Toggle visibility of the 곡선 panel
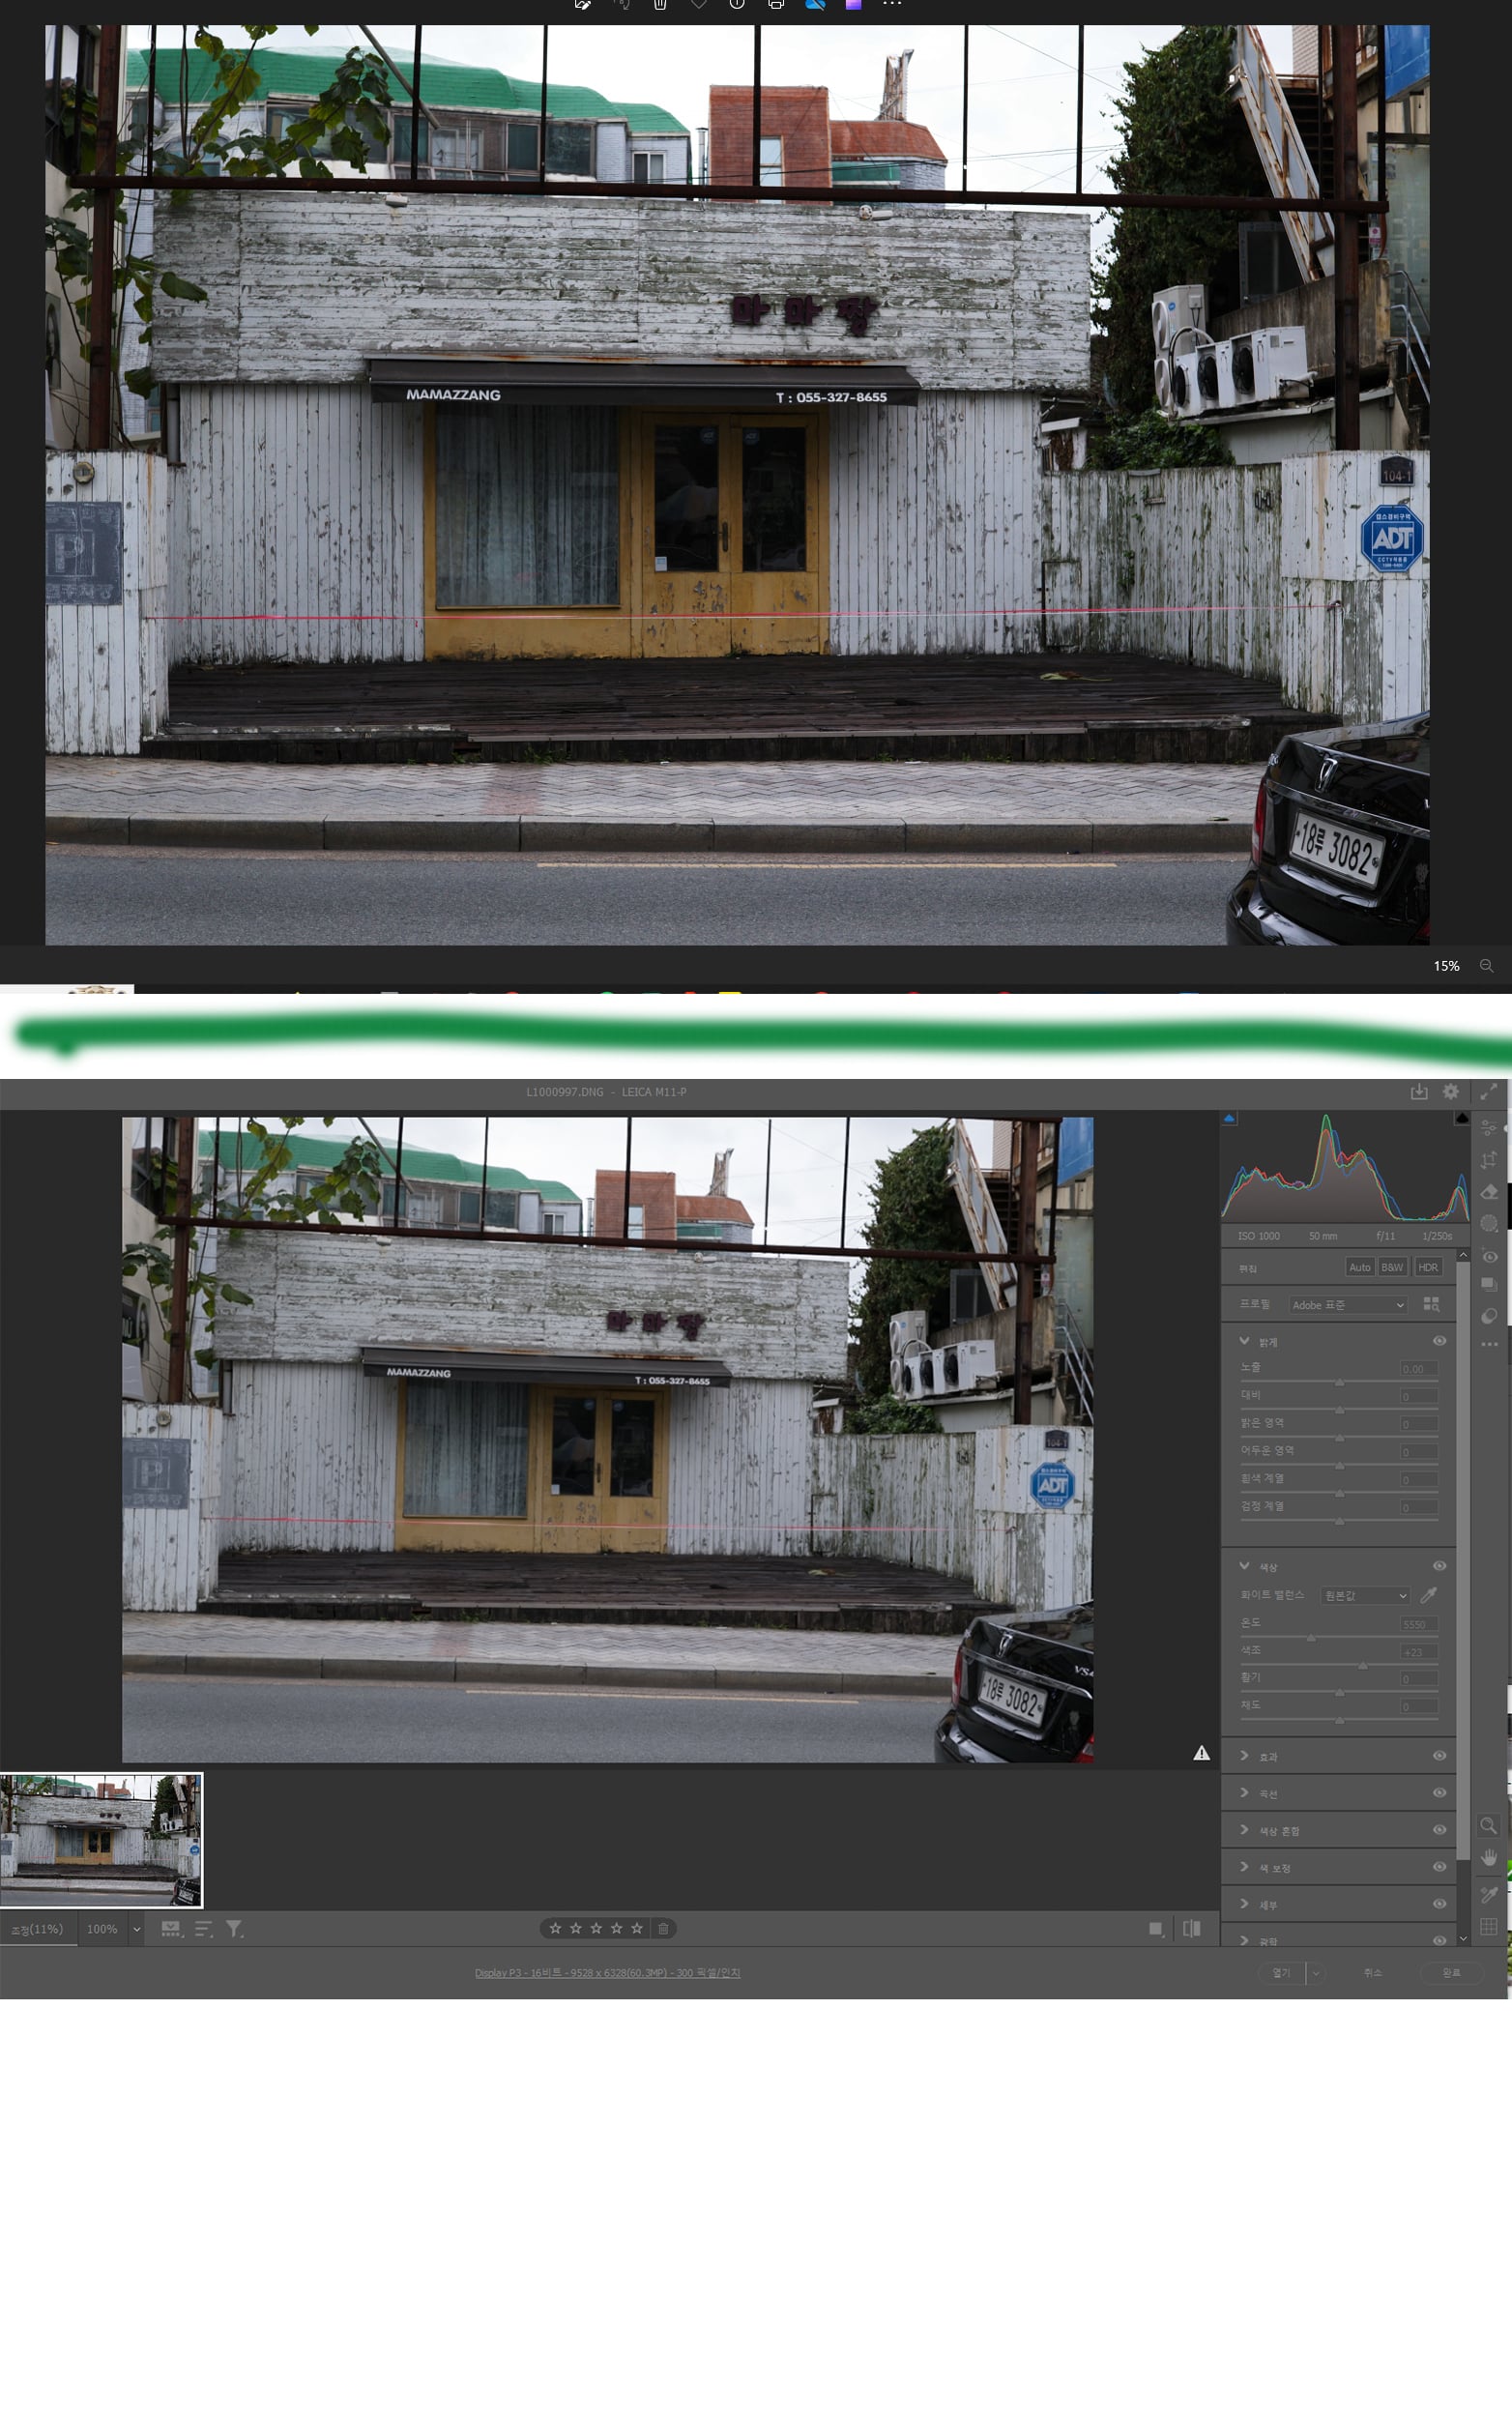Viewport: 1512px width, 2417px height. (x=1439, y=1793)
